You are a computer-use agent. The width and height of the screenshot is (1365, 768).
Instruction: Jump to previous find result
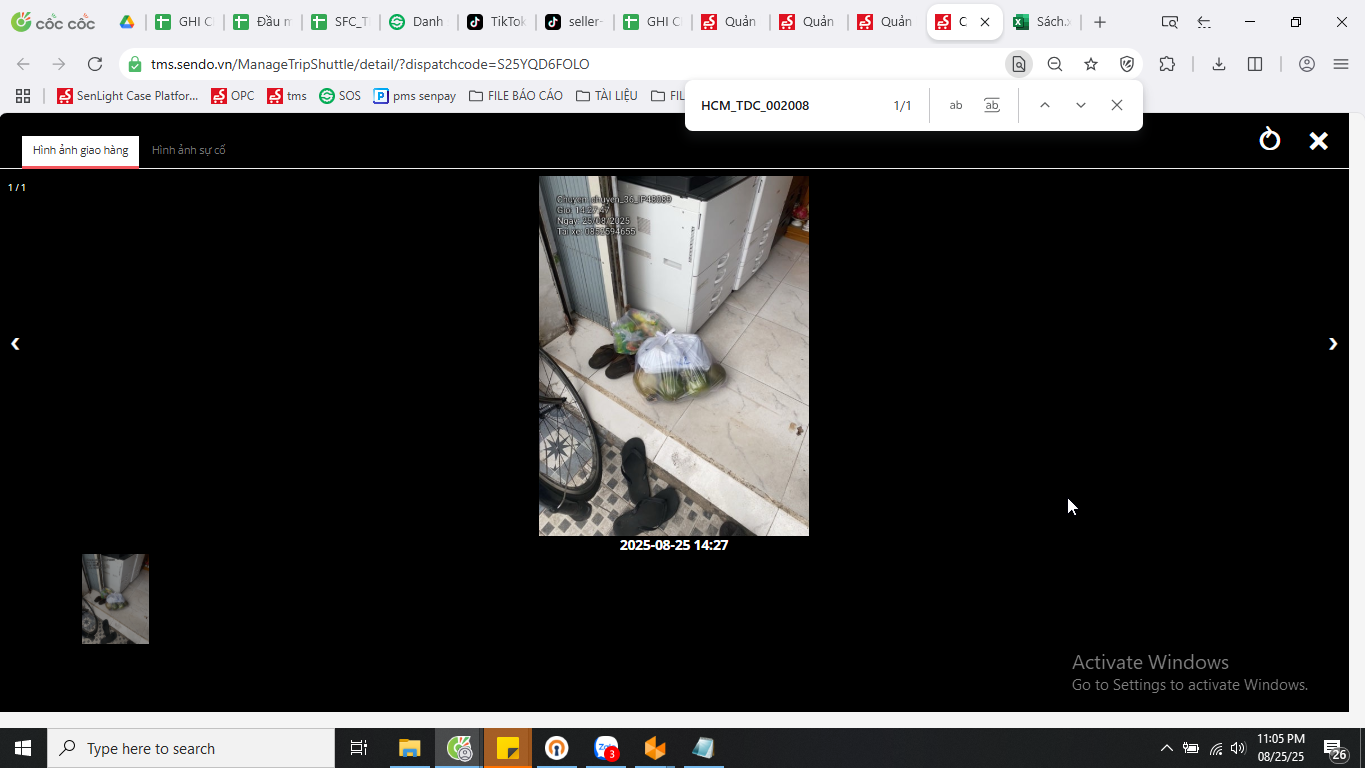pyautogui.click(x=1045, y=105)
